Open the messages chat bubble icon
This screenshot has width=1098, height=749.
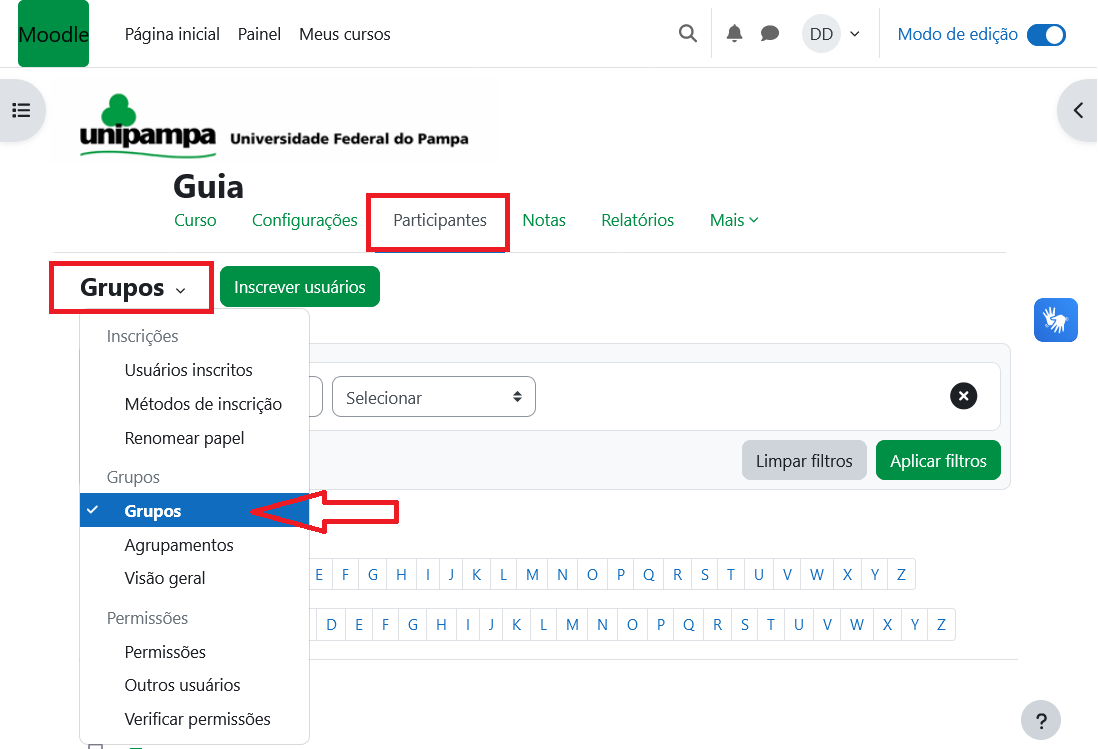point(769,34)
